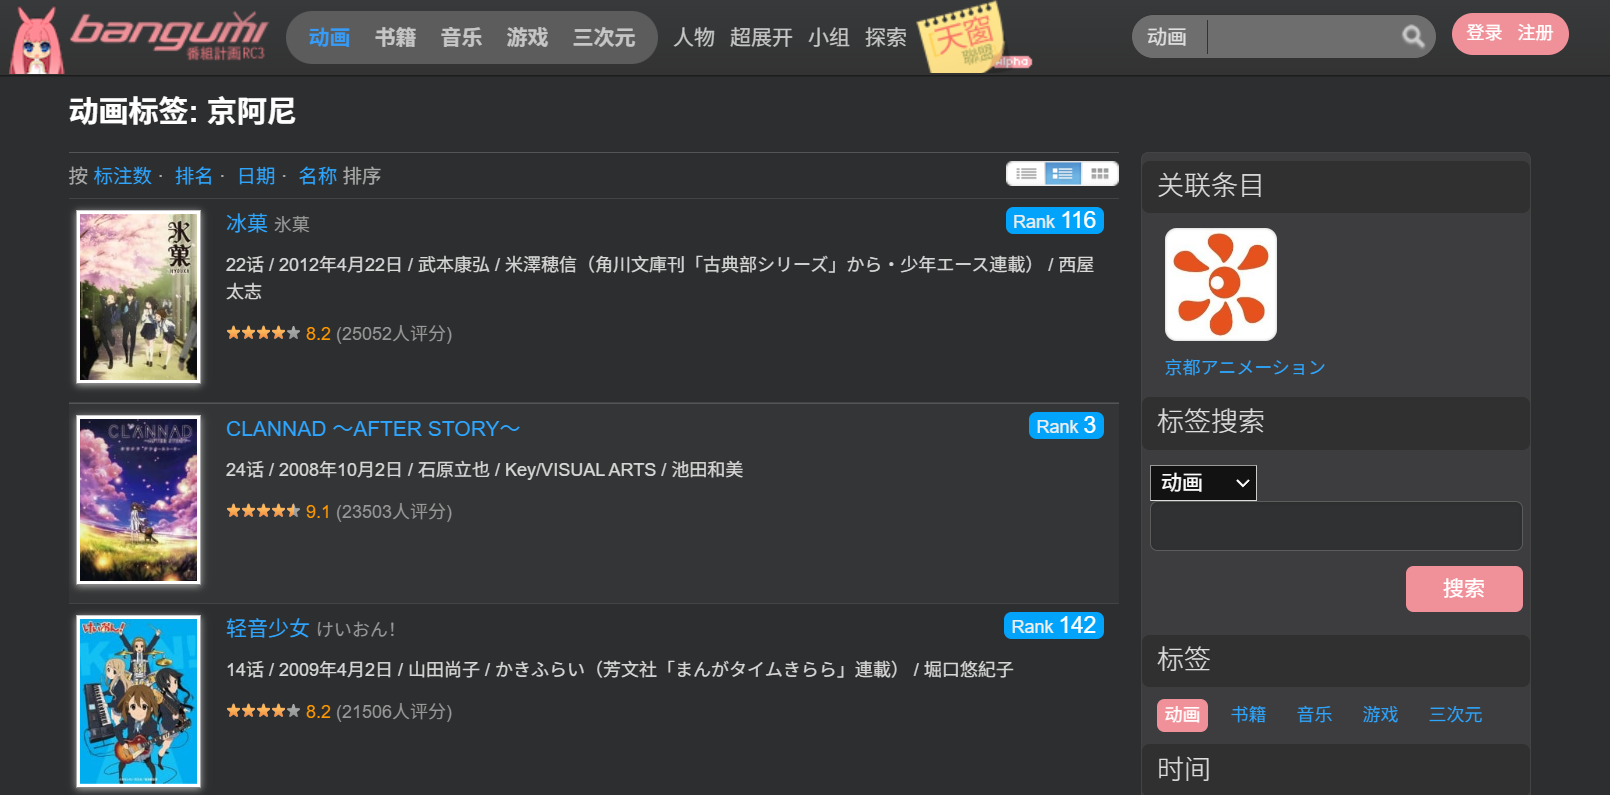
Task: Open the 音乐 navigation tab
Action: pos(461,38)
